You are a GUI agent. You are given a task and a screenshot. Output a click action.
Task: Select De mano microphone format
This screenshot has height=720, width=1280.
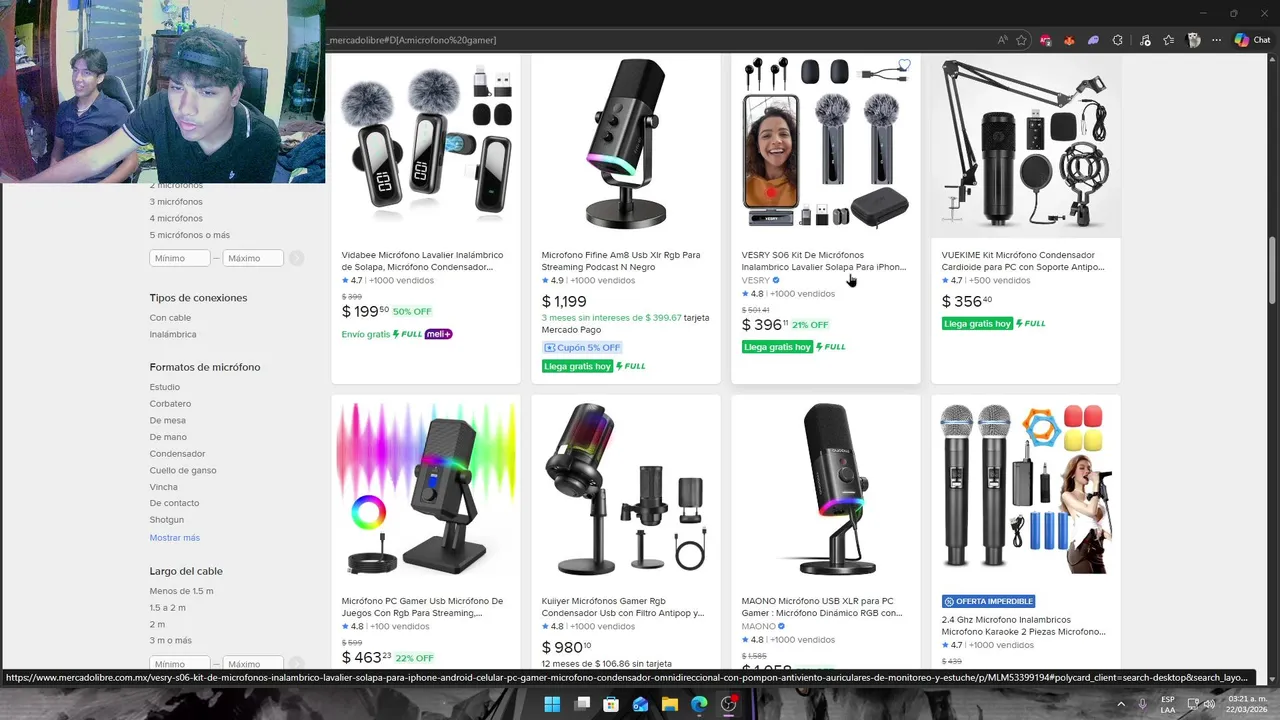click(168, 437)
